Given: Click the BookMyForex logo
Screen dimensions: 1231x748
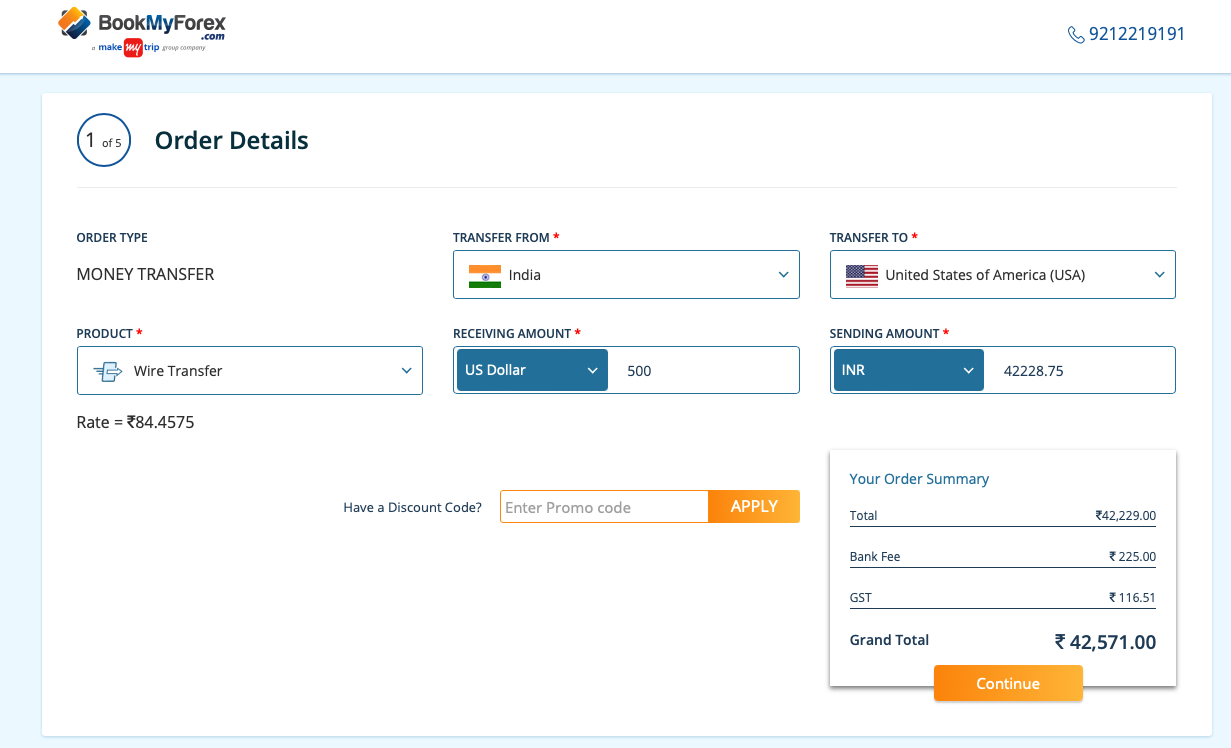Looking at the screenshot, I should click(x=141, y=23).
